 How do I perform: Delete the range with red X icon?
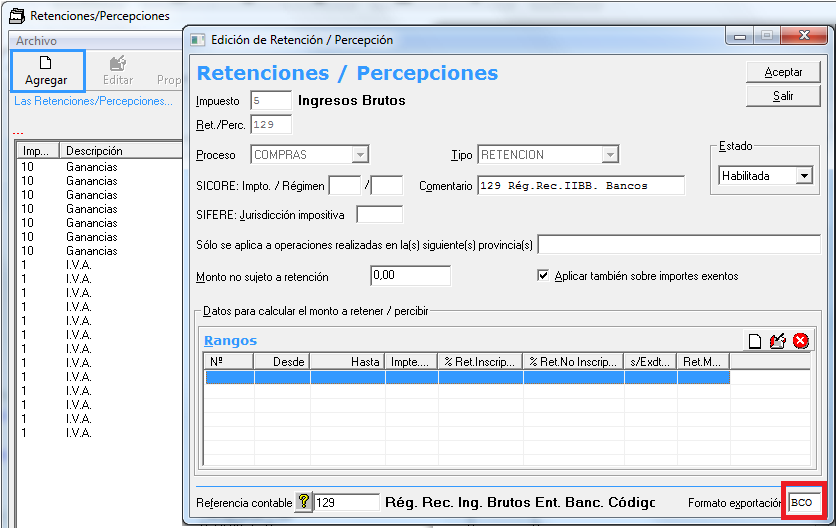tap(800, 341)
